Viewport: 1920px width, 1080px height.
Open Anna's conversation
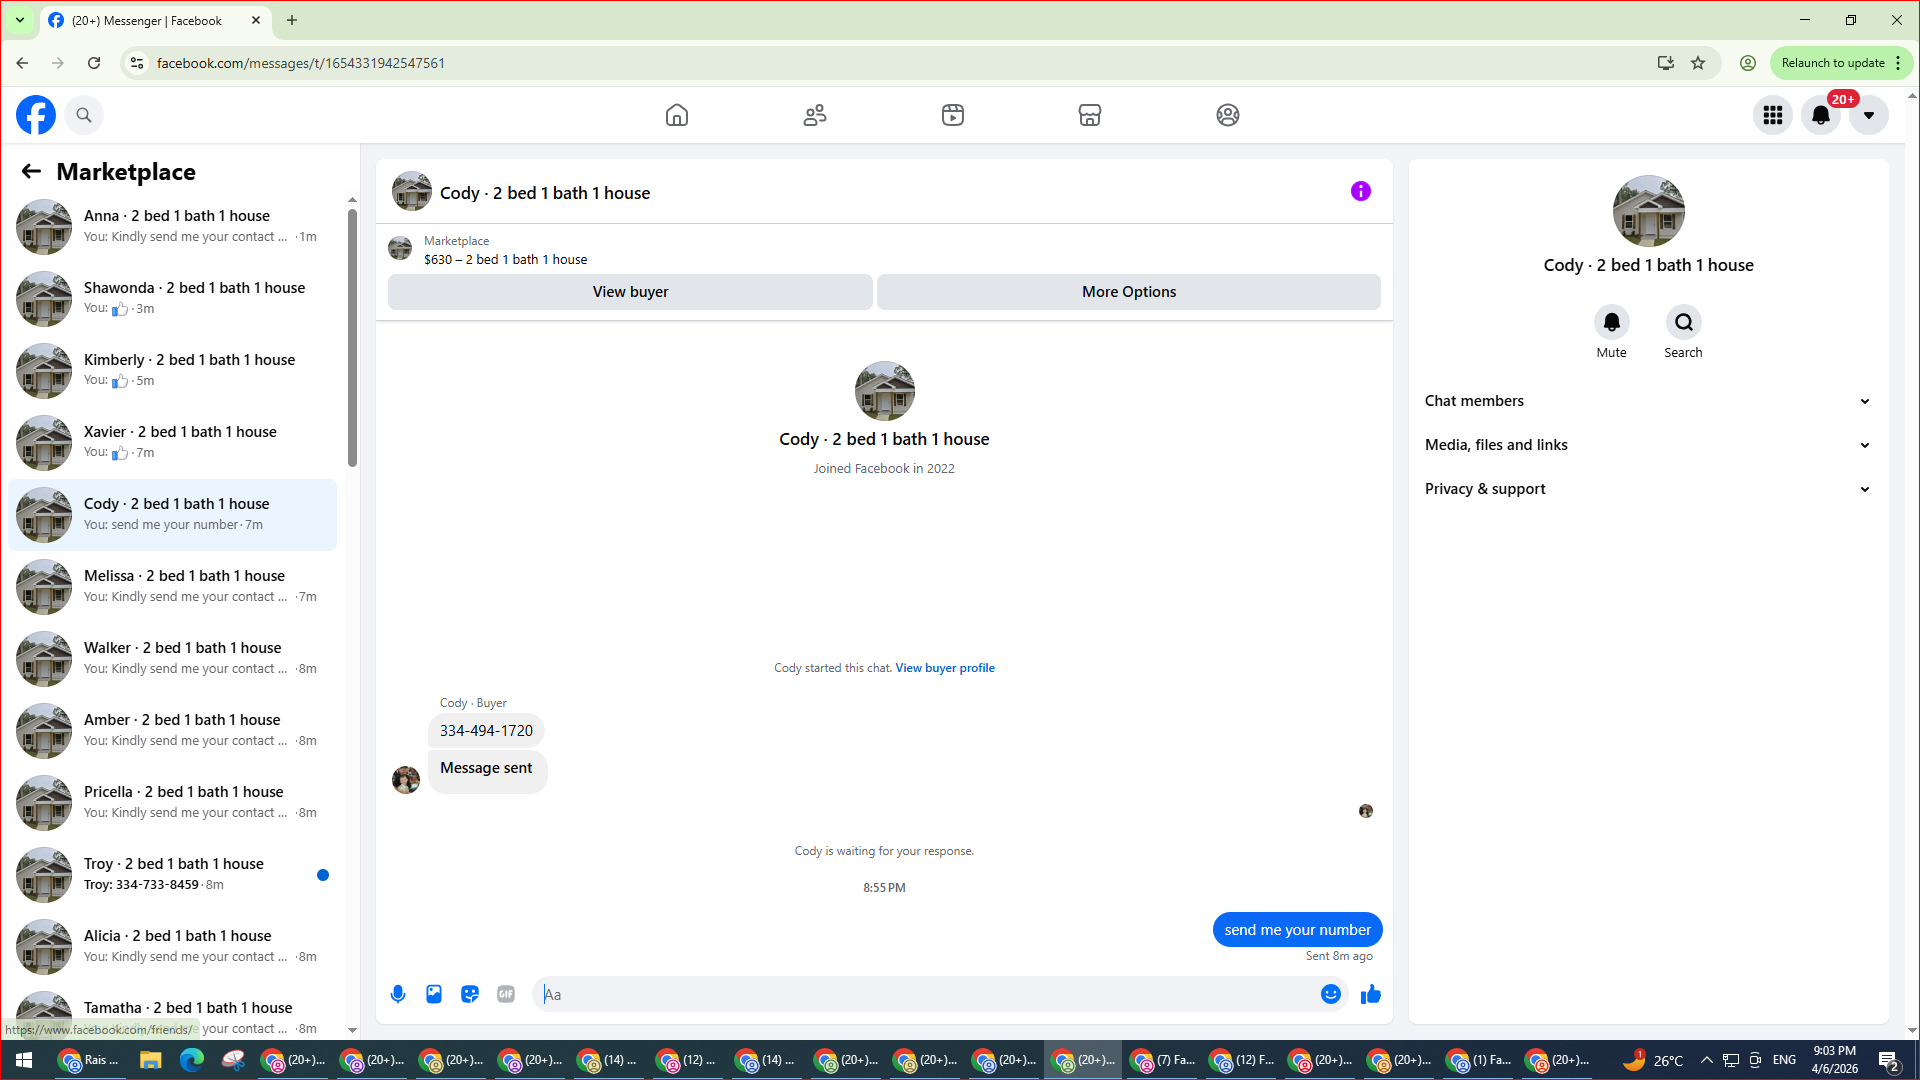click(173, 227)
